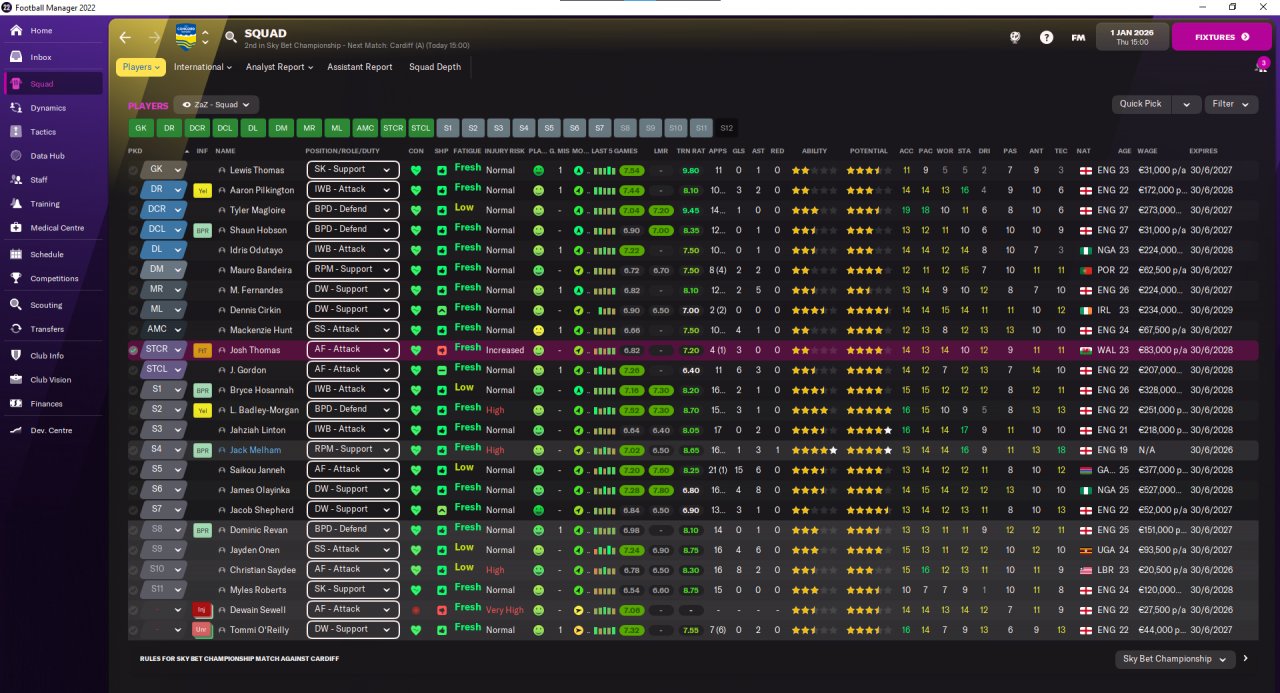Expand the ZaZ - Squad view dropdown
Image resolution: width=1280 pixels, height=693 pixels.
[216, 104]
